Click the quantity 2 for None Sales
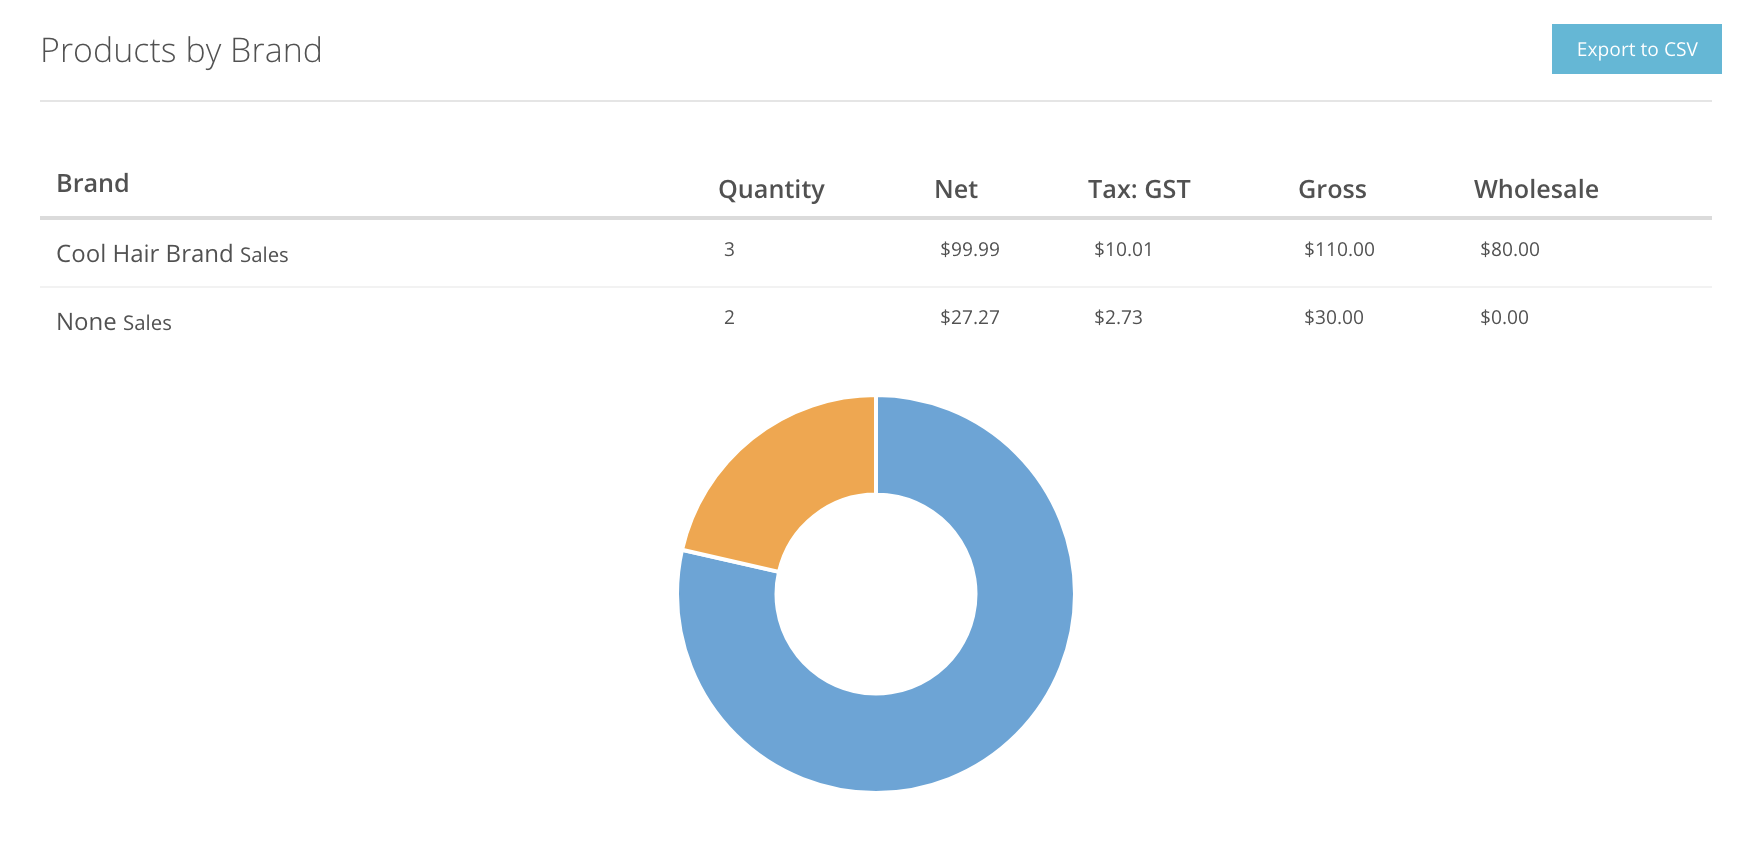This screenshot has width=1750, height=850. [x=729, y=317]
